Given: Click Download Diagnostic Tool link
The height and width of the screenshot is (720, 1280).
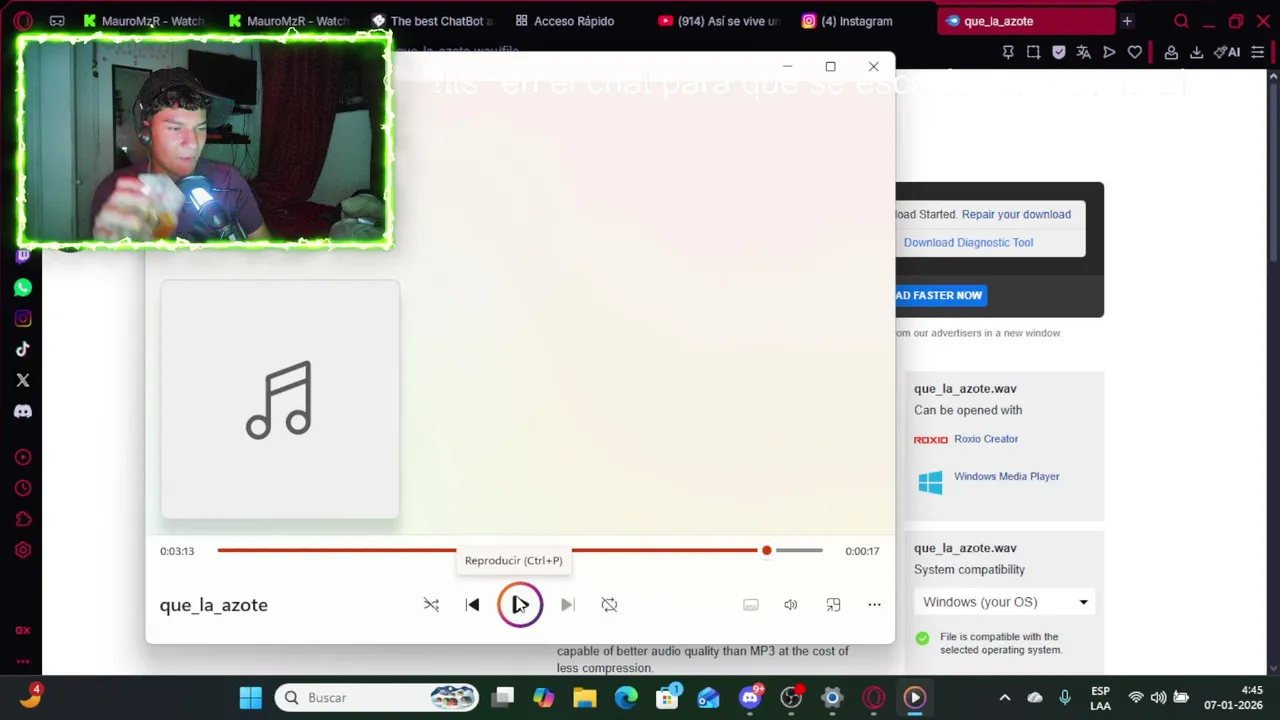Looking at the screenshot, I should pos(968,242).
